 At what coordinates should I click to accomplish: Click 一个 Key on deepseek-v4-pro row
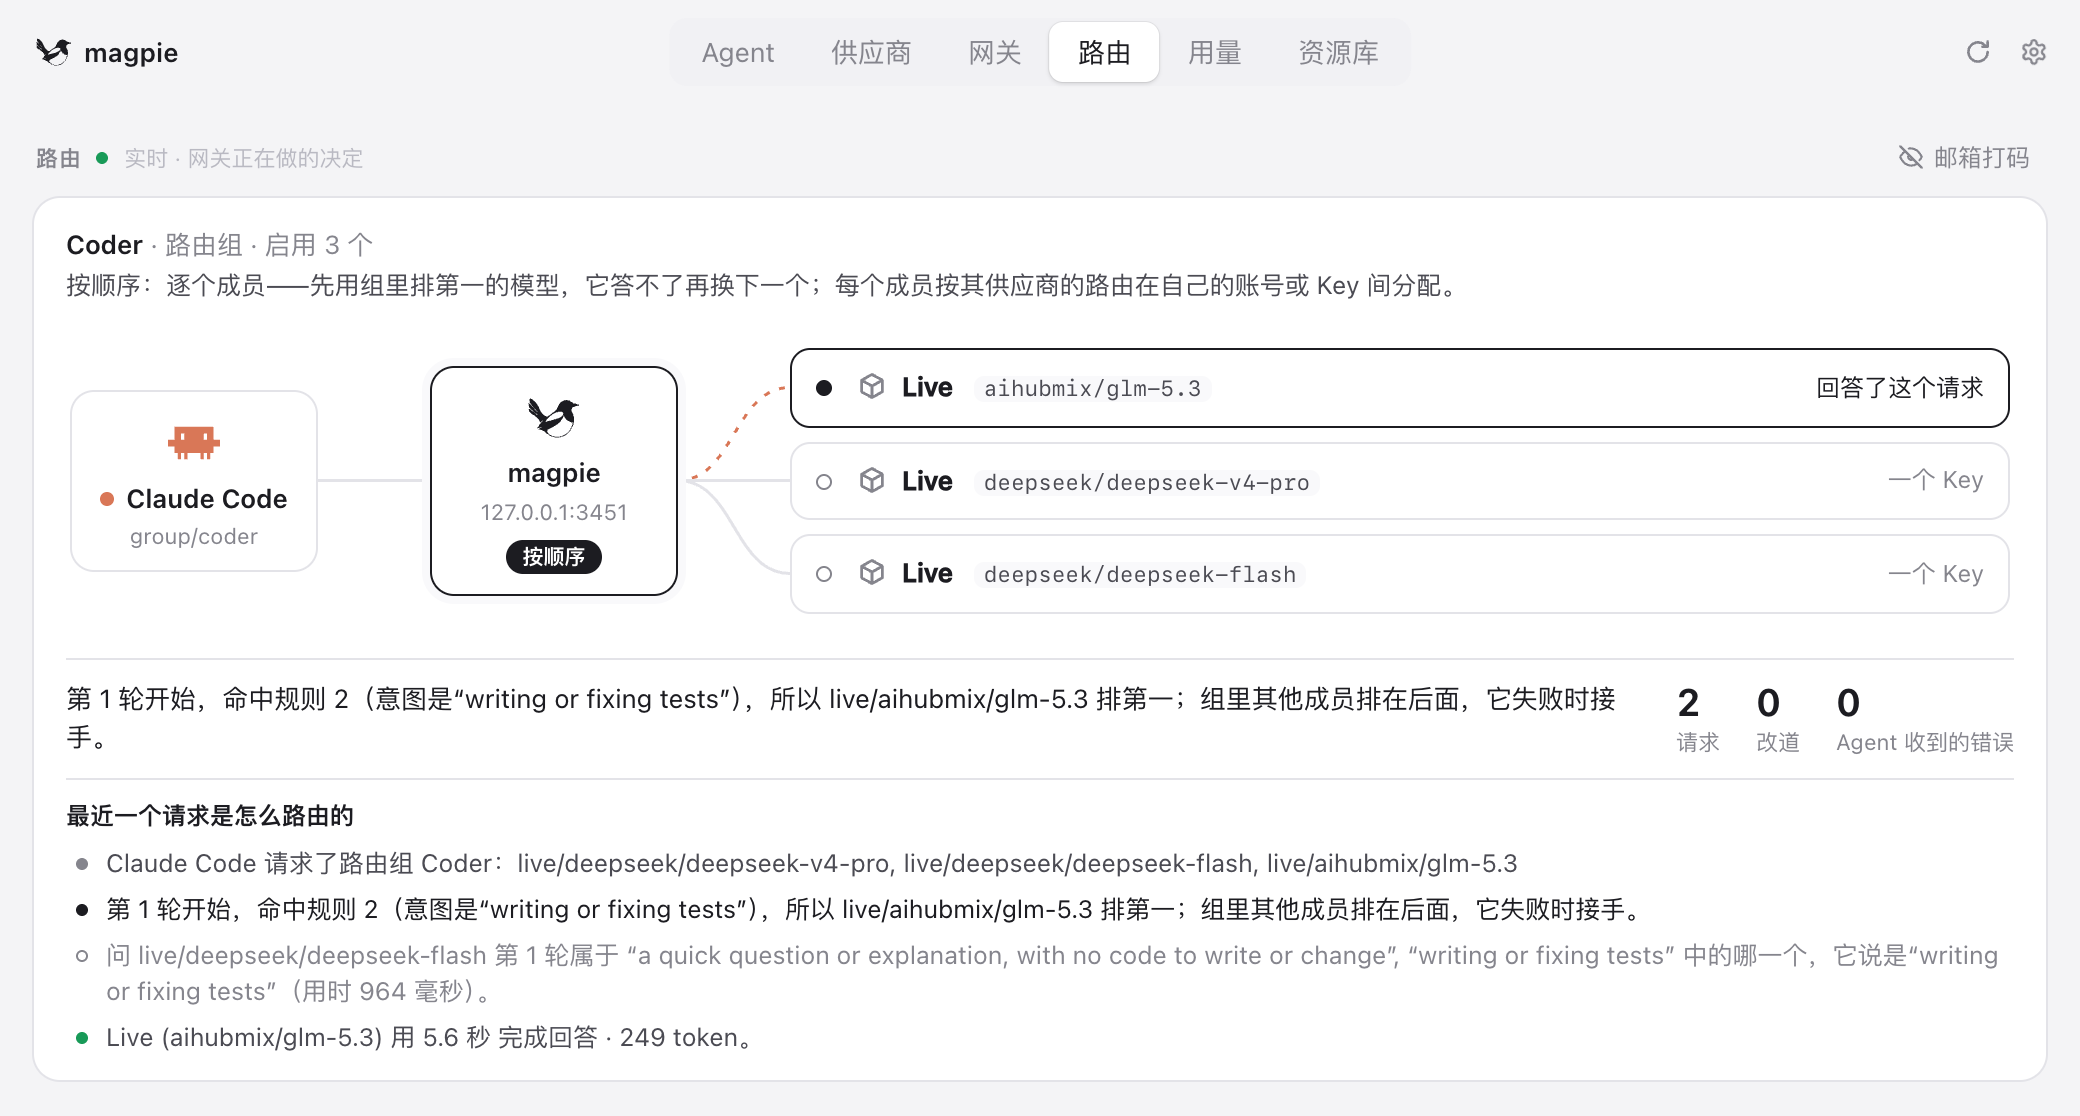click(1935, 480)
